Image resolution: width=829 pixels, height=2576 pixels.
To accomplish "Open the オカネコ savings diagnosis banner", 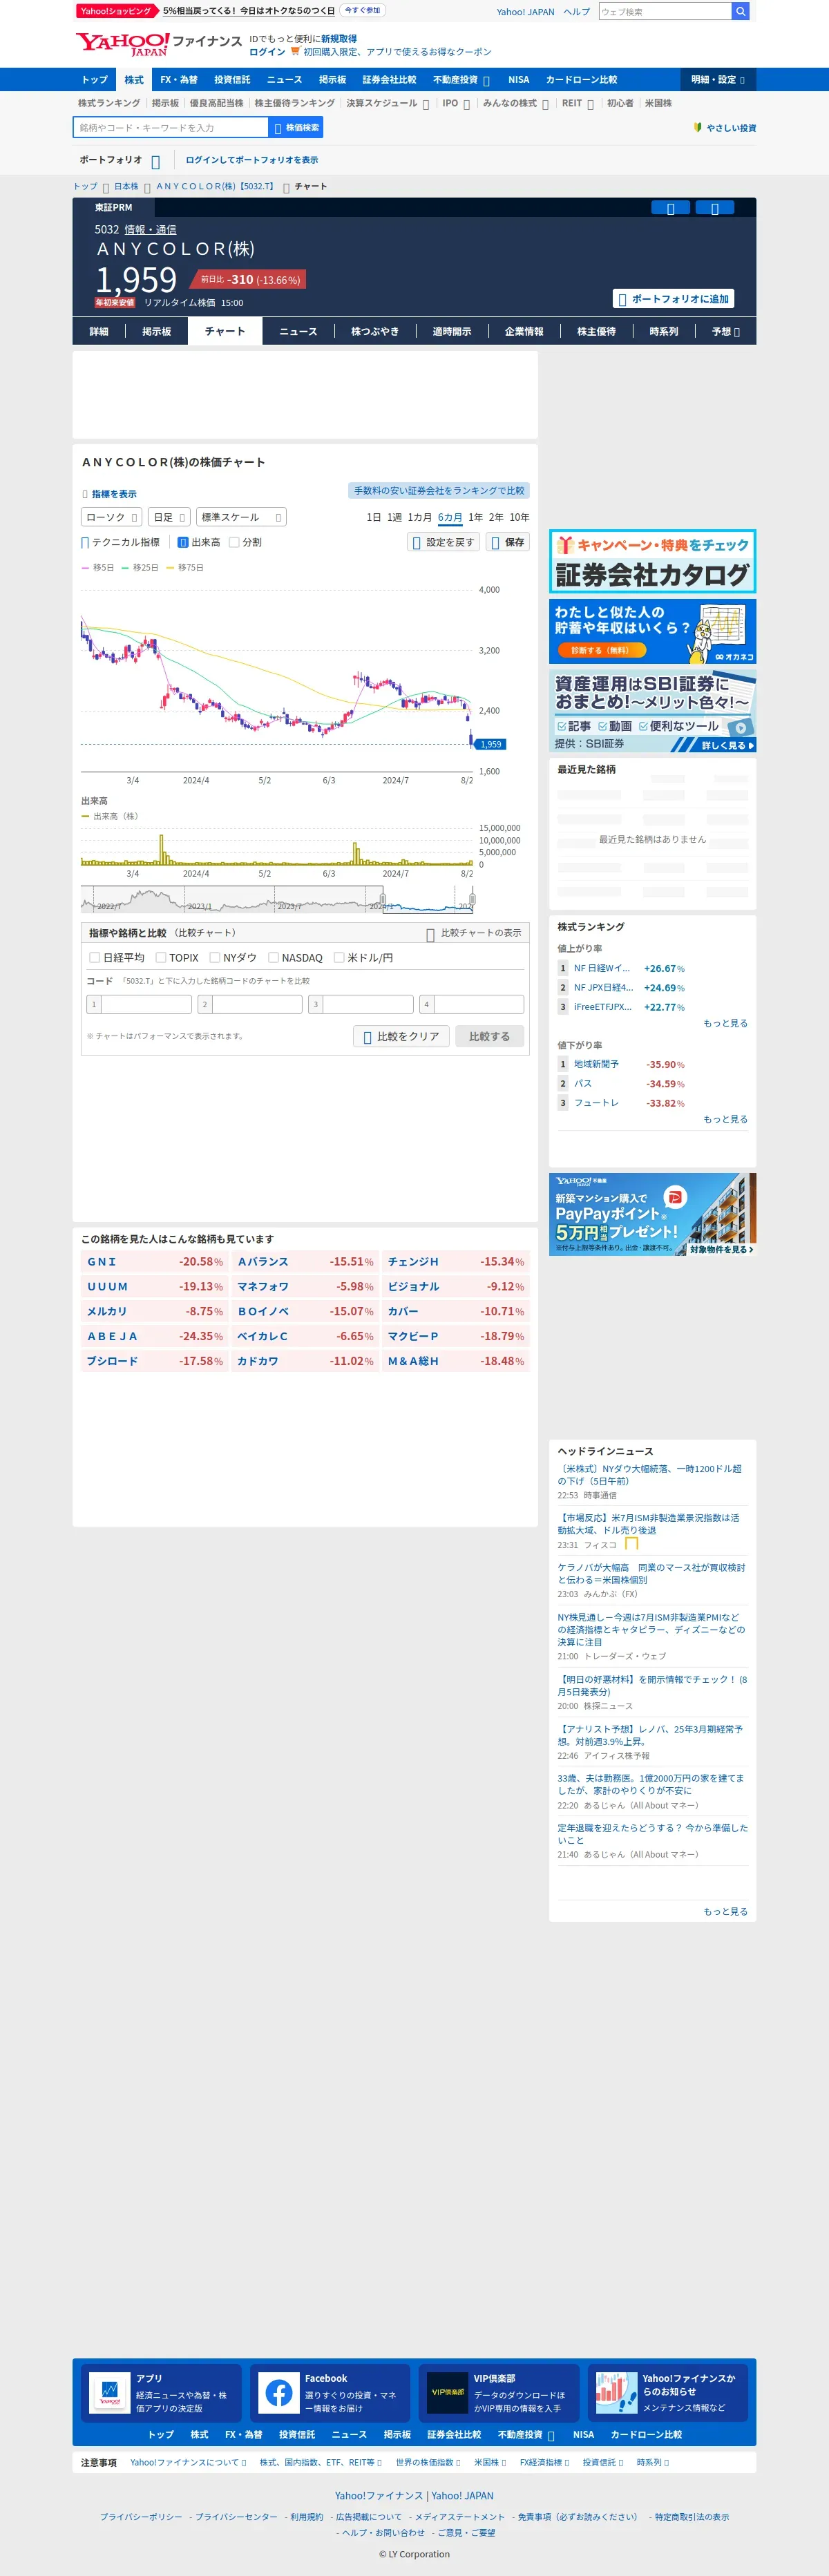I will 652,631.
